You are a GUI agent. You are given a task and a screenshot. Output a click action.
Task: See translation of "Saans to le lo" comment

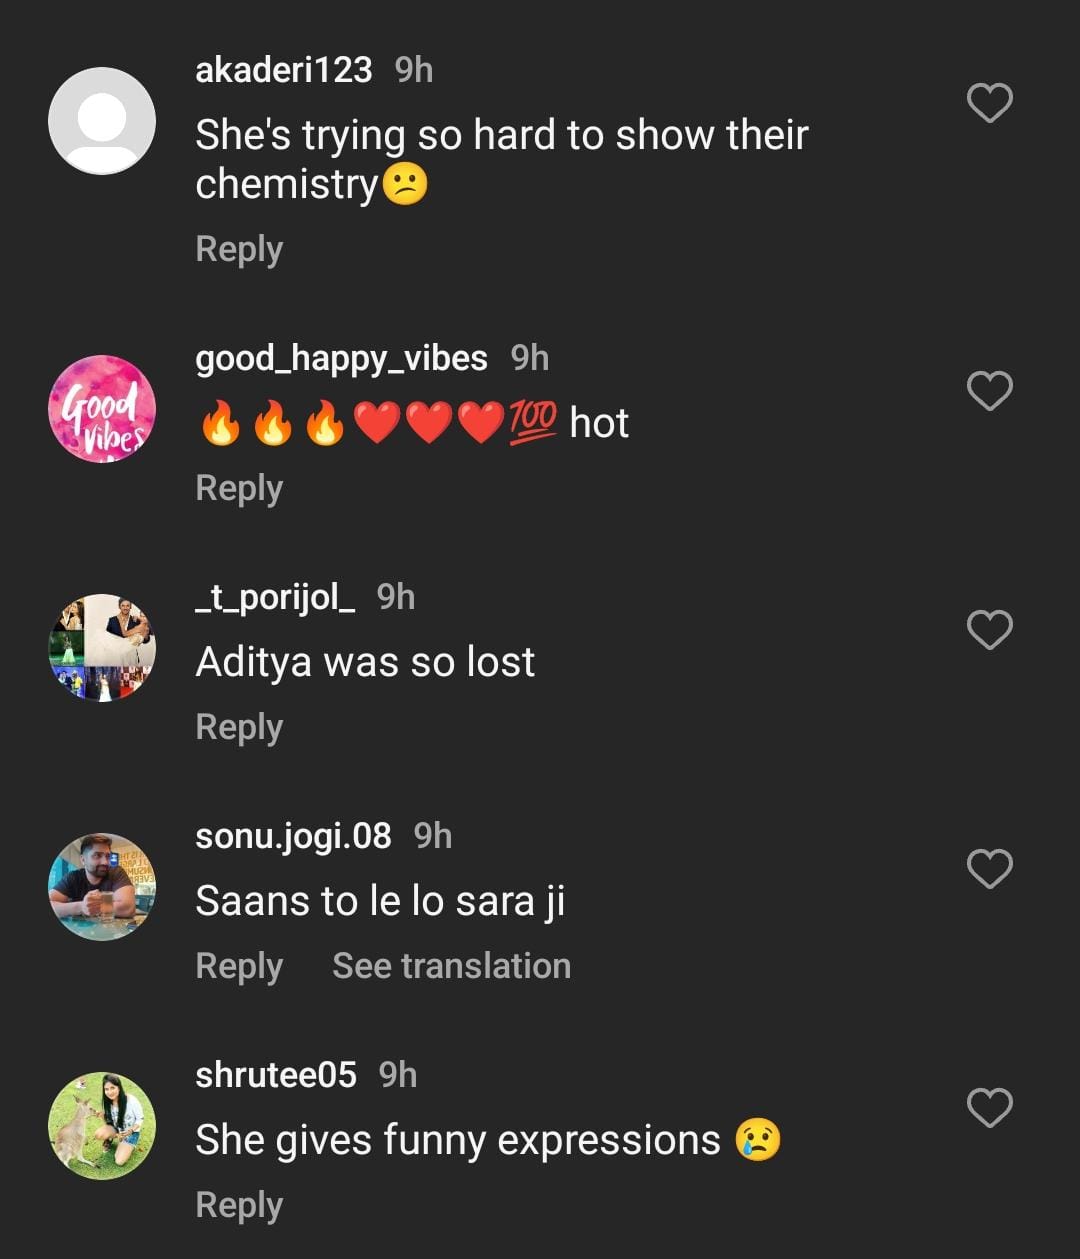(451, 966)
